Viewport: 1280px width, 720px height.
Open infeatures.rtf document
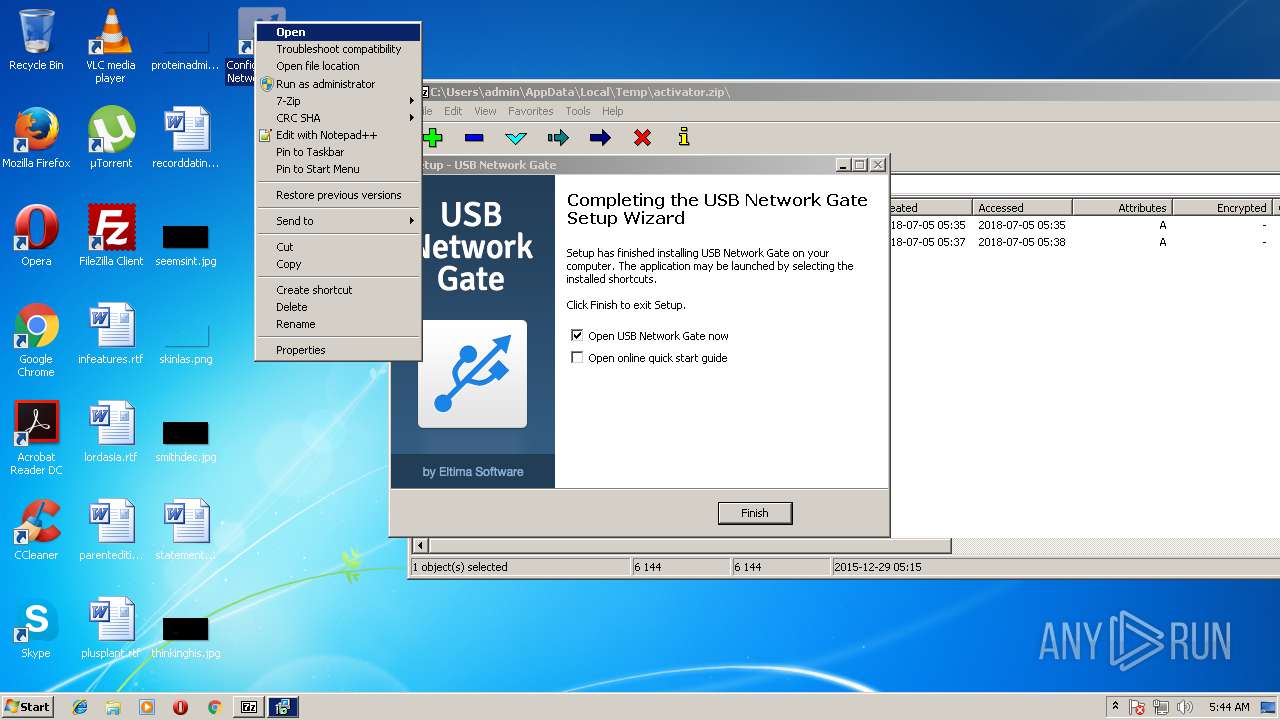pos(110,334)
